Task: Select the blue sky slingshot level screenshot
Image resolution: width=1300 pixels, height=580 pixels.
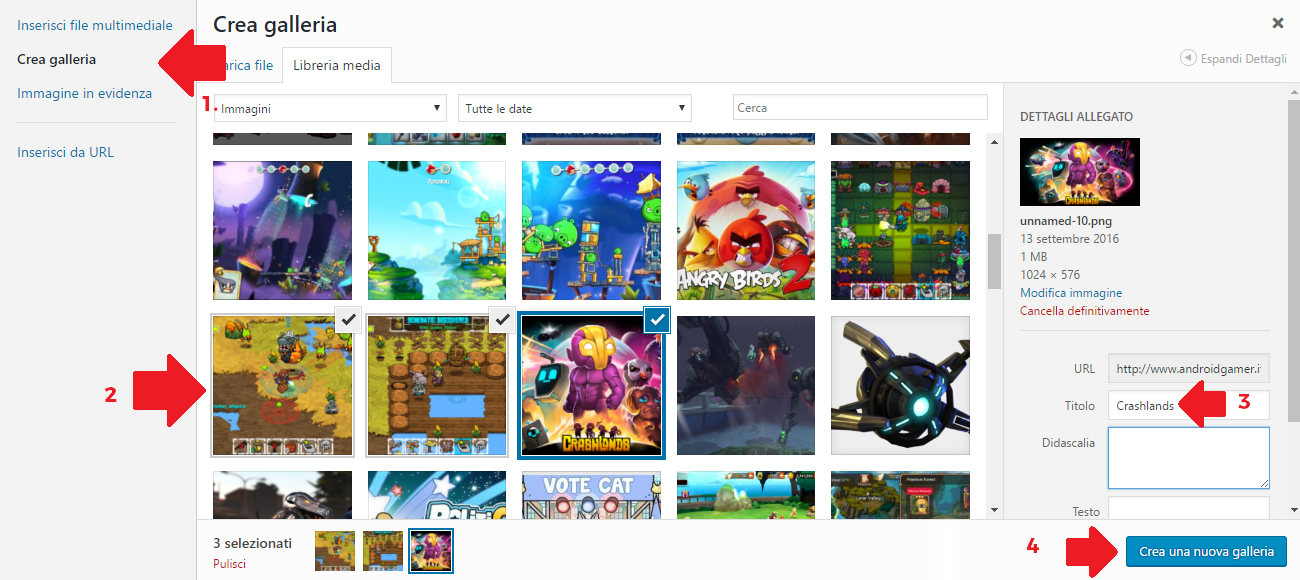Action: pyautogui.click(x=437, y=231)
